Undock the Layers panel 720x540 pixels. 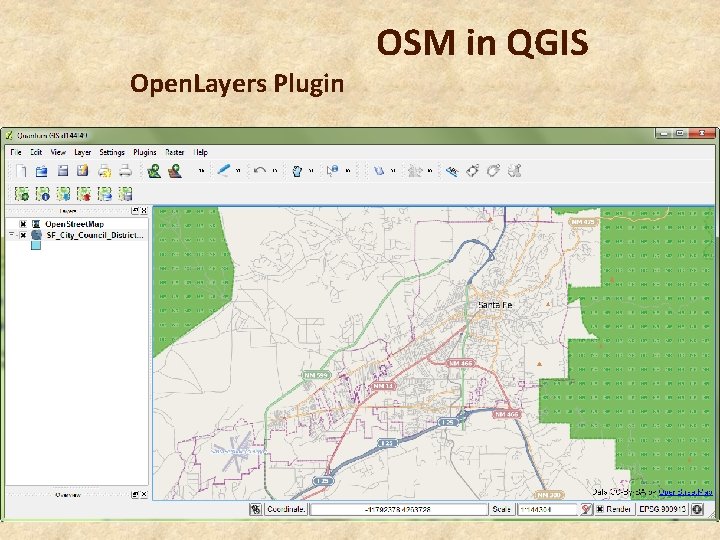click(x=135, y=210)
